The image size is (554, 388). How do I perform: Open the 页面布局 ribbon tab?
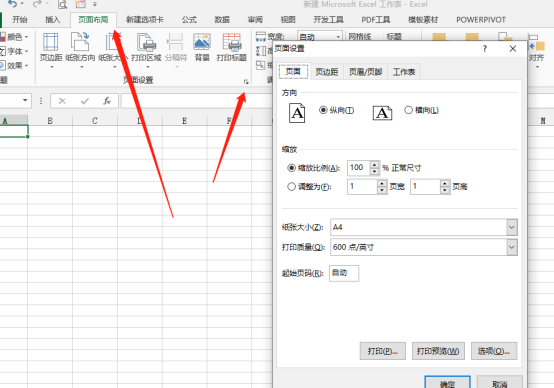coord(93,20)
